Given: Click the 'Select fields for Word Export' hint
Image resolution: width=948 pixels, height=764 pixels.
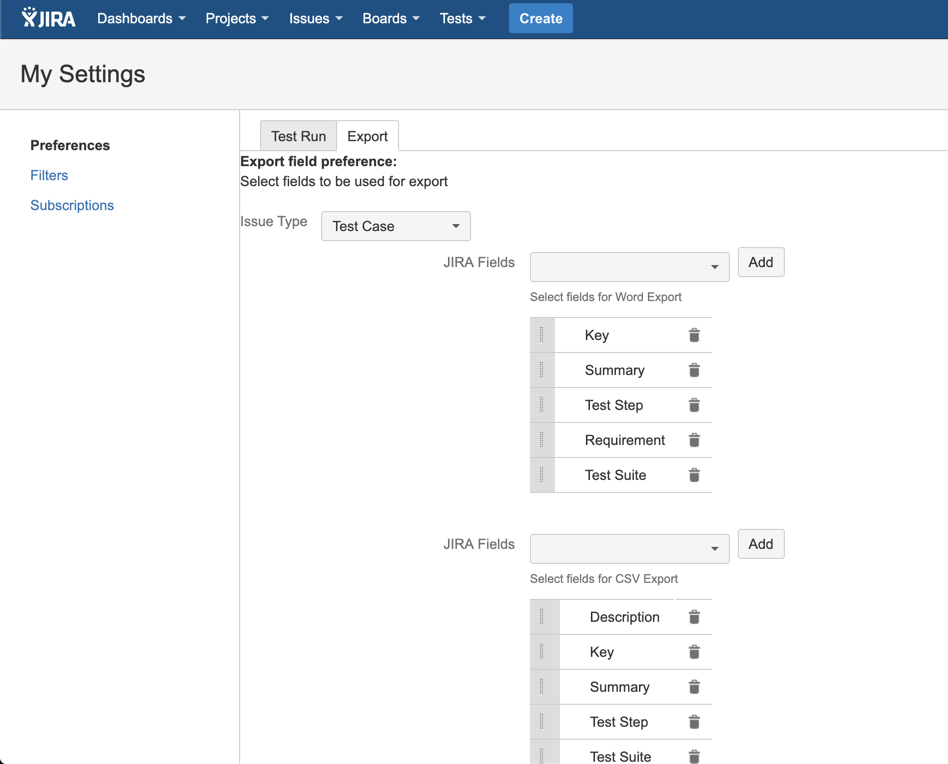Looking at the screenshot, I should click(x=605, y=297).
